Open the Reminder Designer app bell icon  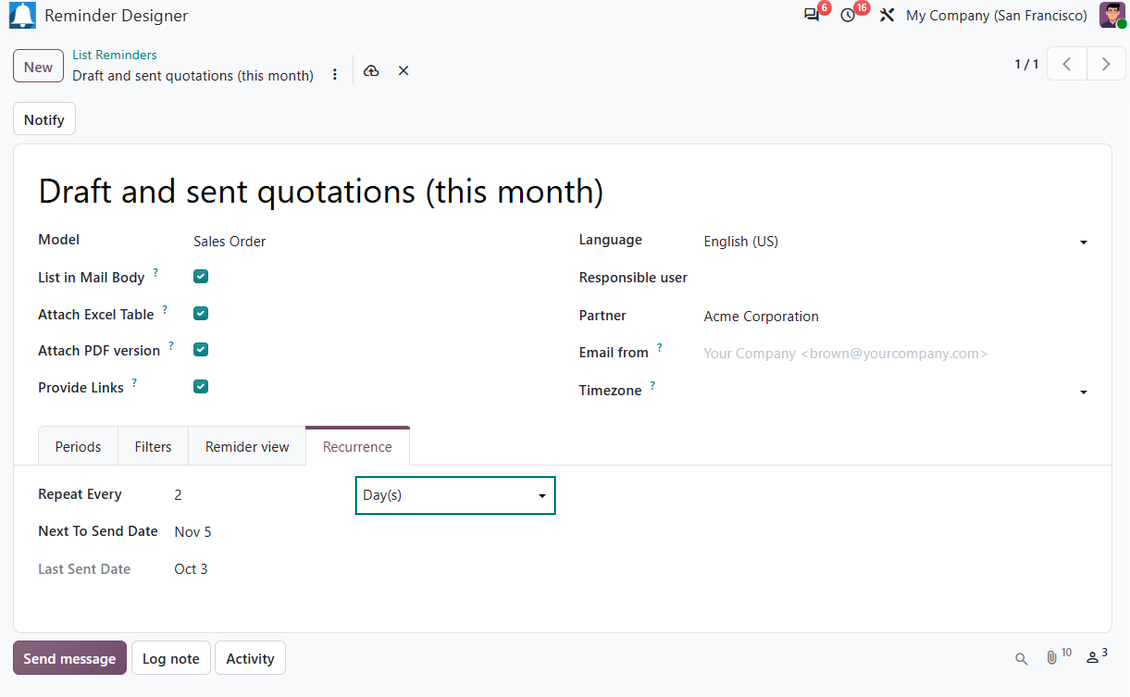coord(22,15)
